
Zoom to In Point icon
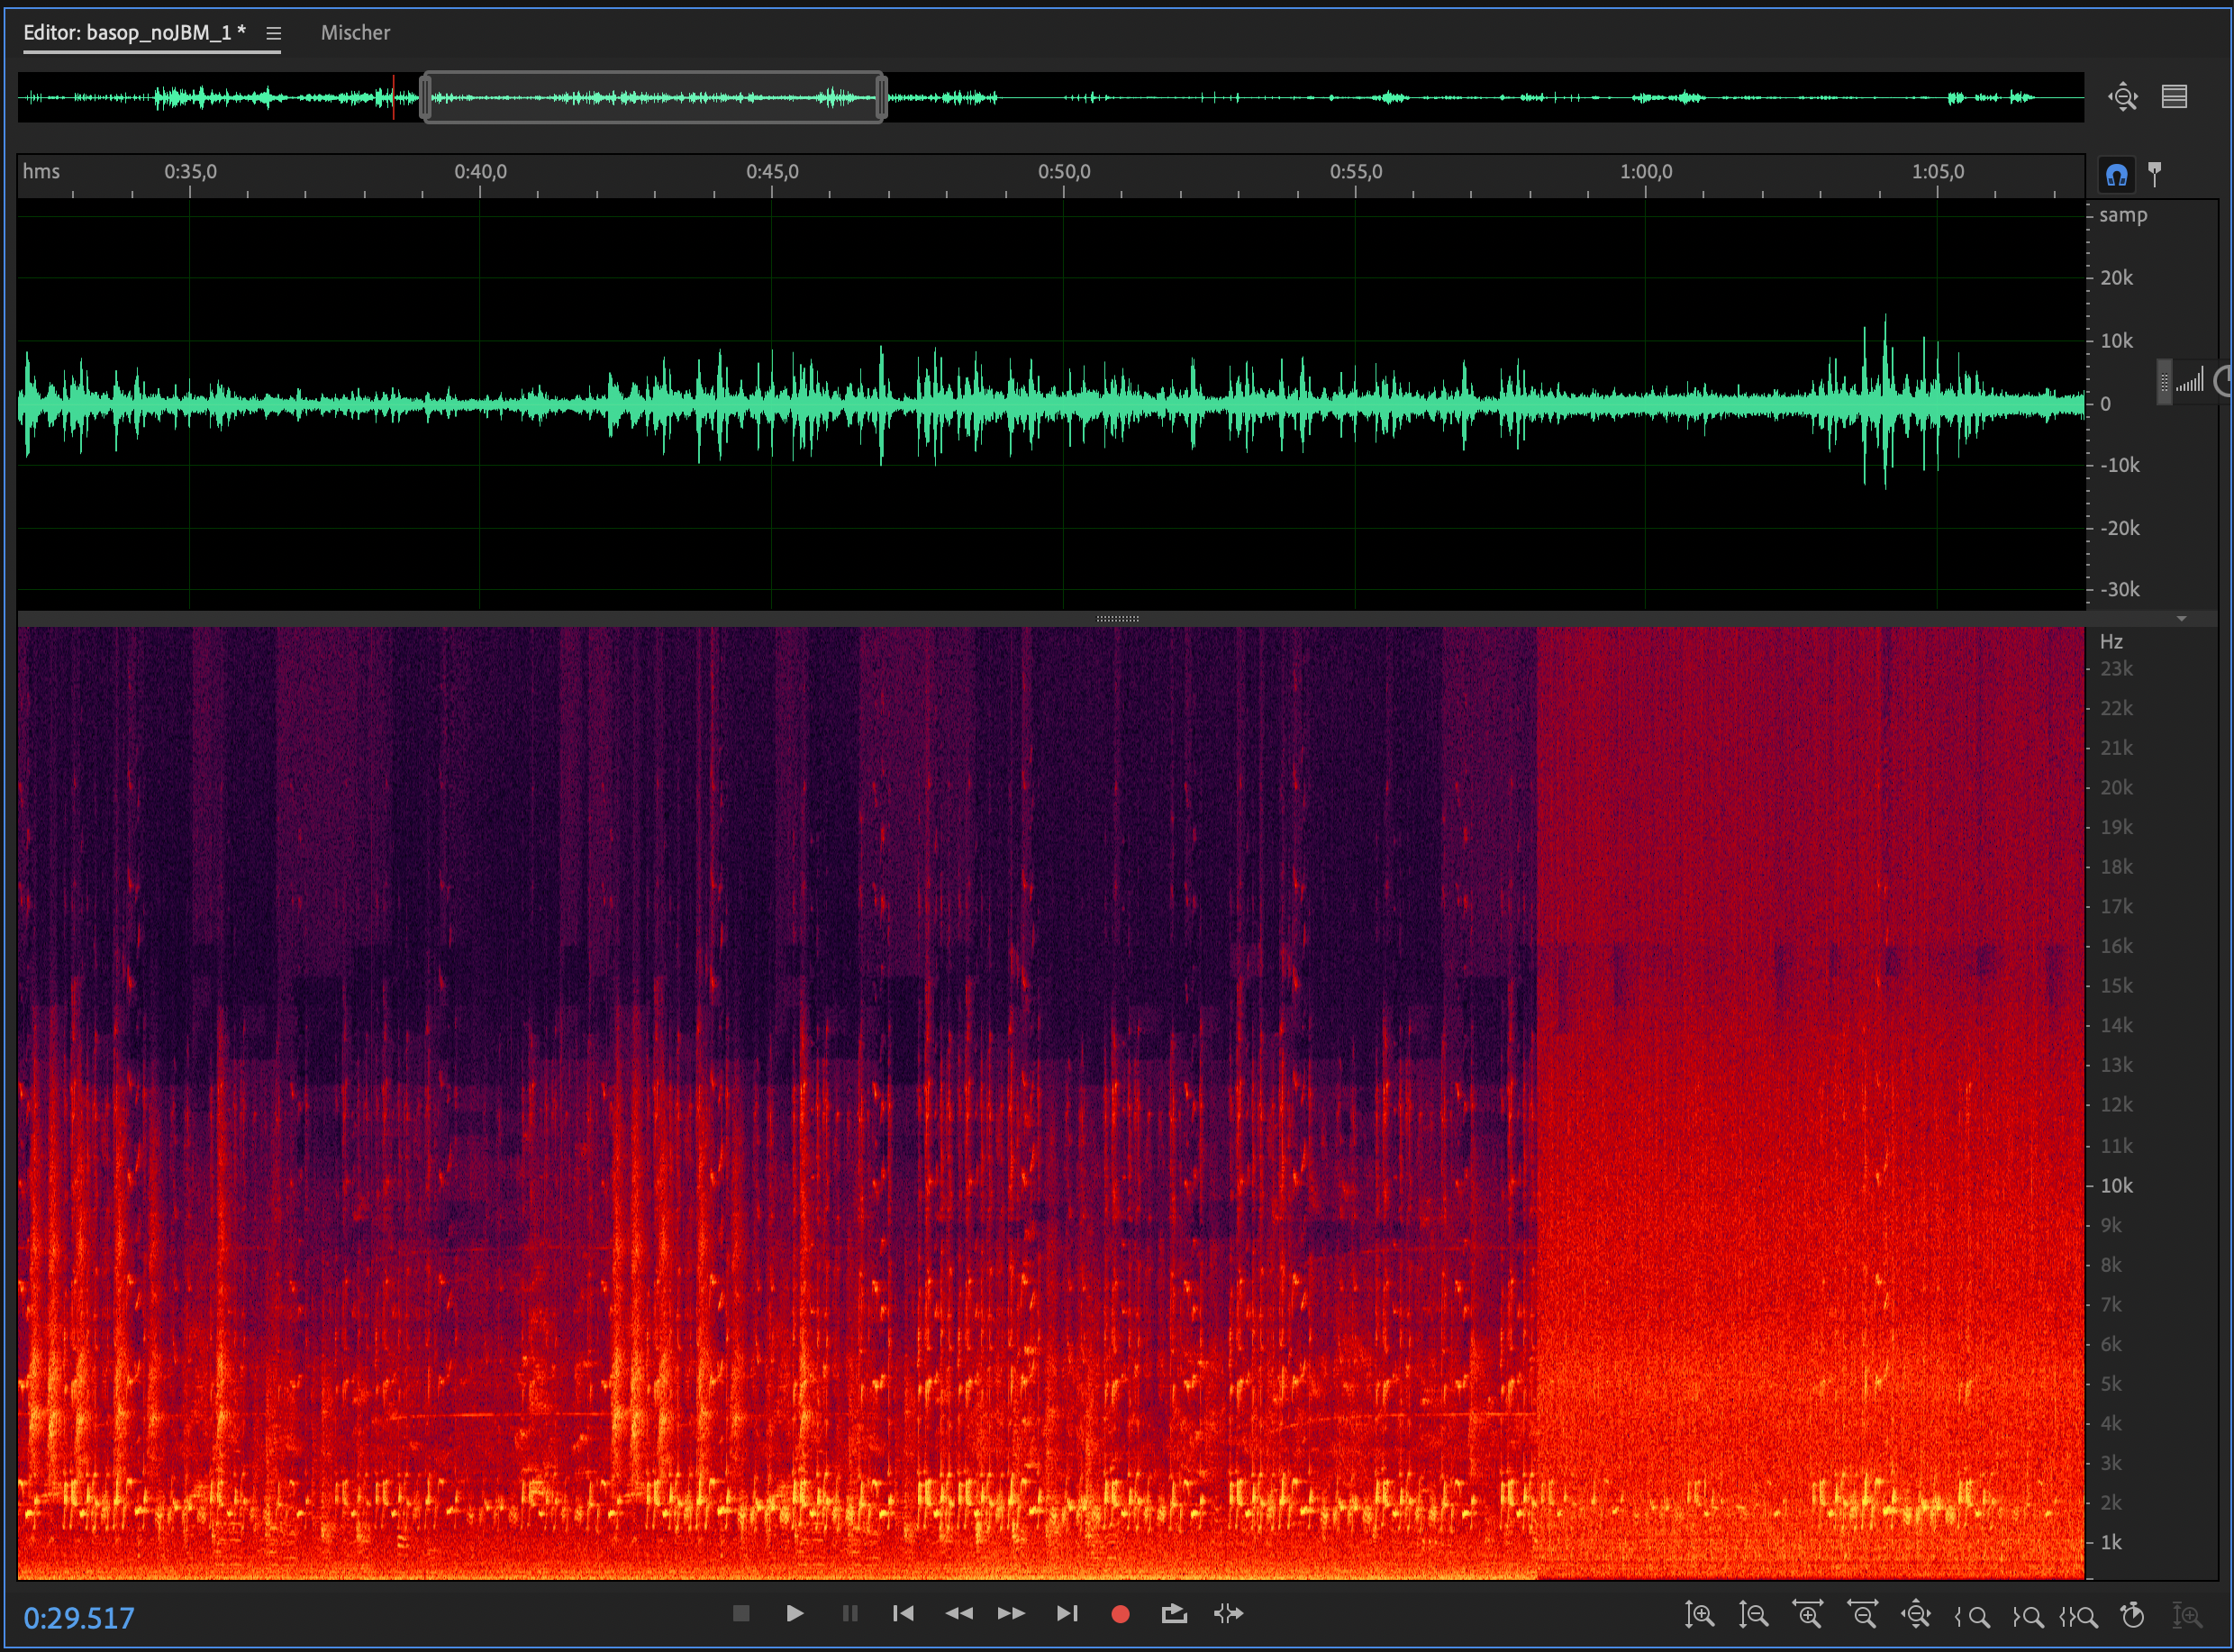(1971, 1614)
